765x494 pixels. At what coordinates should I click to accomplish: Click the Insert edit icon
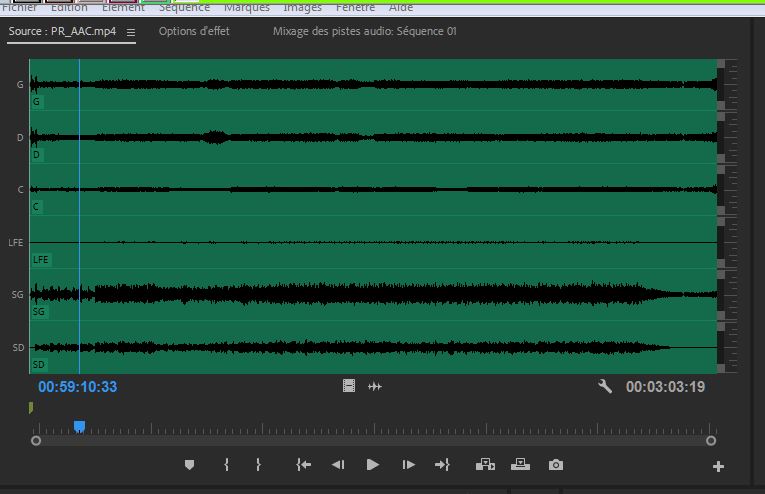[486, 465]
